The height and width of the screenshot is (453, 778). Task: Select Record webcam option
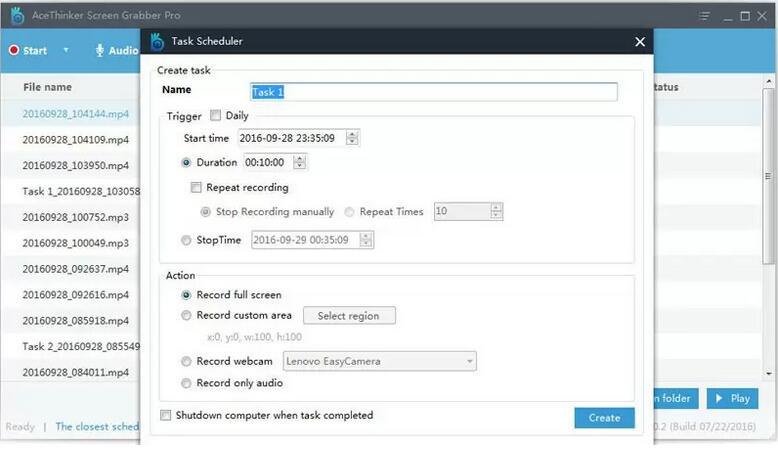186,362
